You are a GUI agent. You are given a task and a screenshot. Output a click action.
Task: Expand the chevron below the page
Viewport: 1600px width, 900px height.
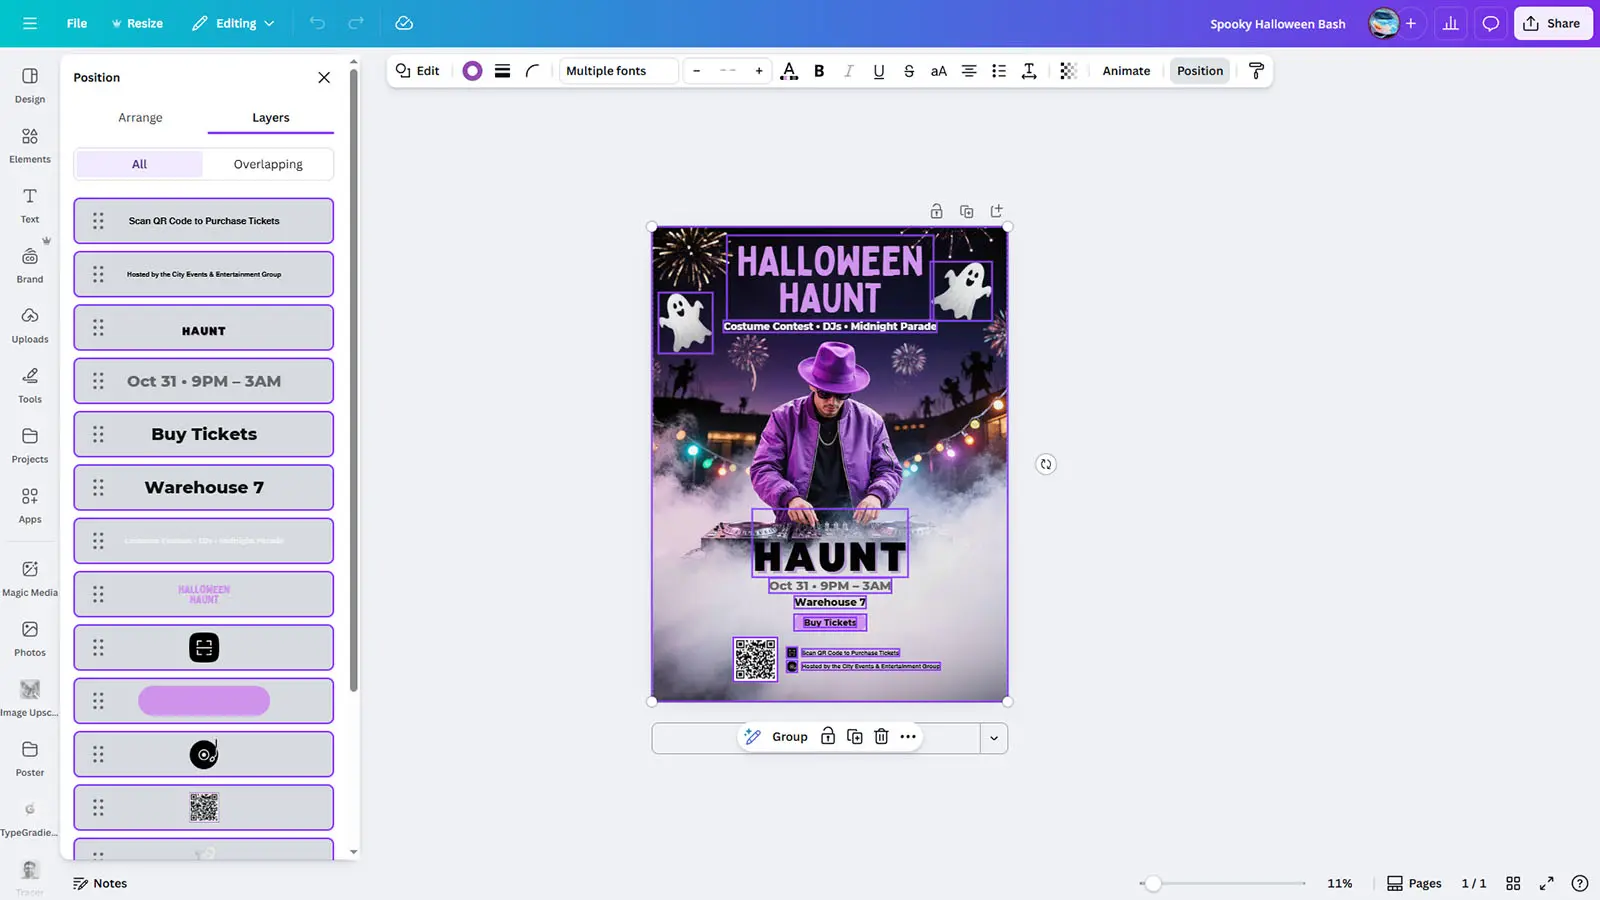tap(993, 738)
